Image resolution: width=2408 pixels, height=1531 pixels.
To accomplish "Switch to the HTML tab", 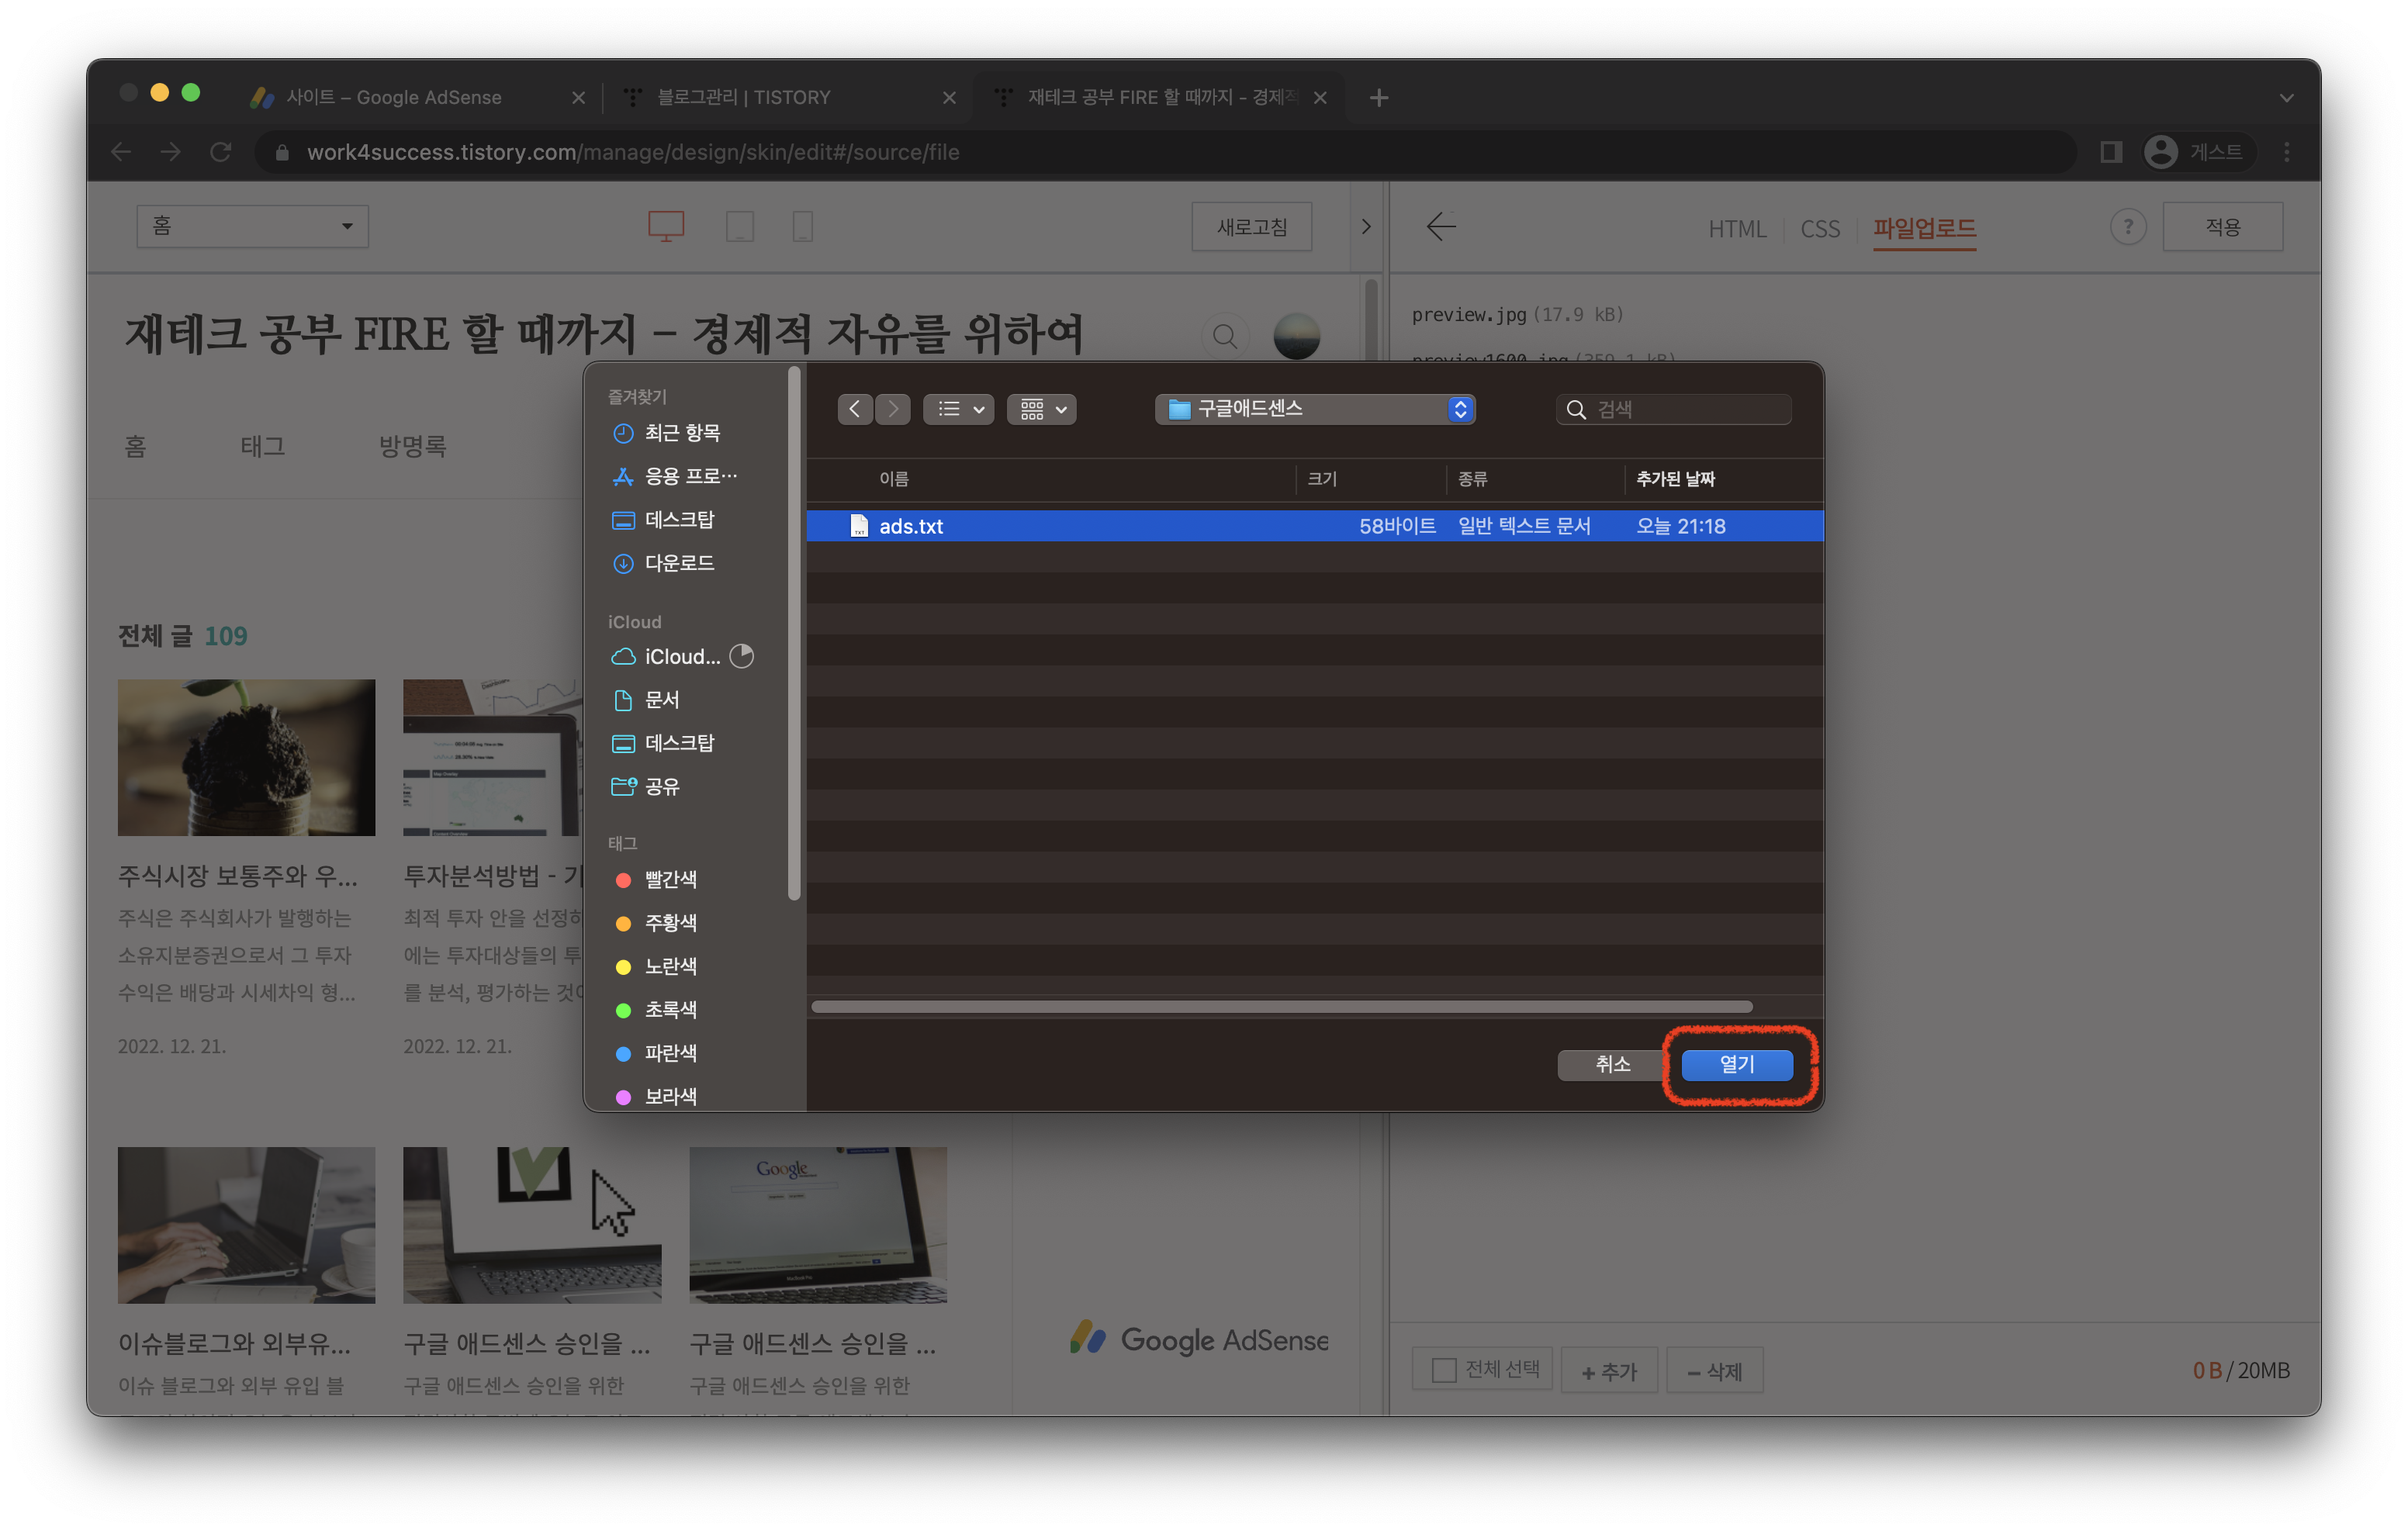I will coord(1738,228).
